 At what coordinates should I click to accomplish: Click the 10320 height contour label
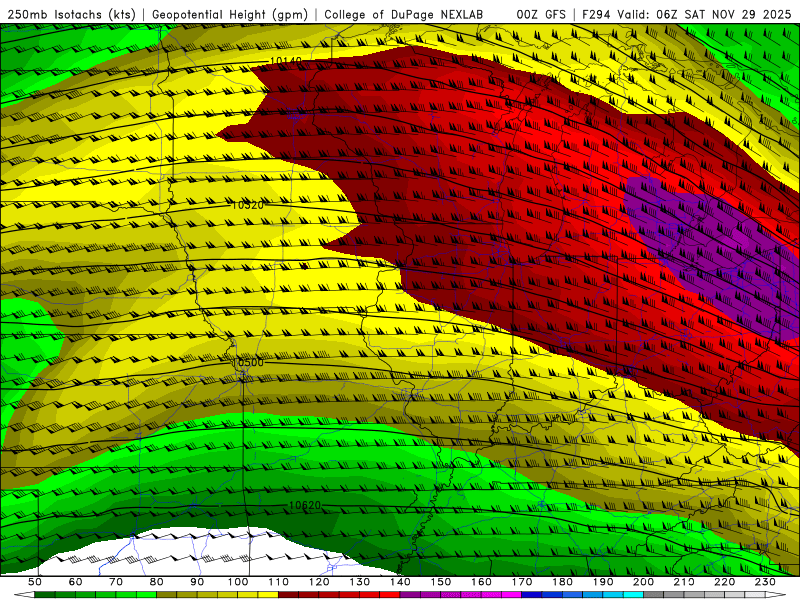247,205
